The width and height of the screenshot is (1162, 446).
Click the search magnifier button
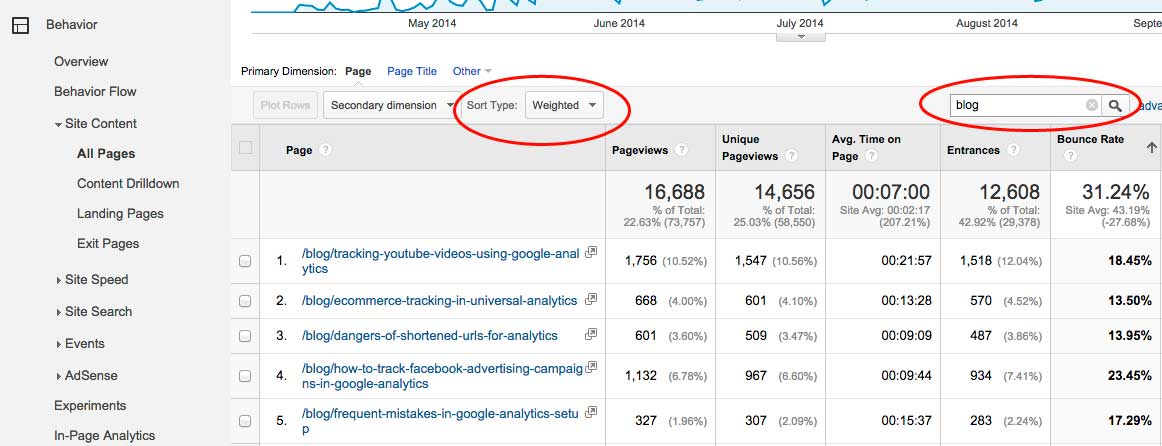pos(1115,105)
